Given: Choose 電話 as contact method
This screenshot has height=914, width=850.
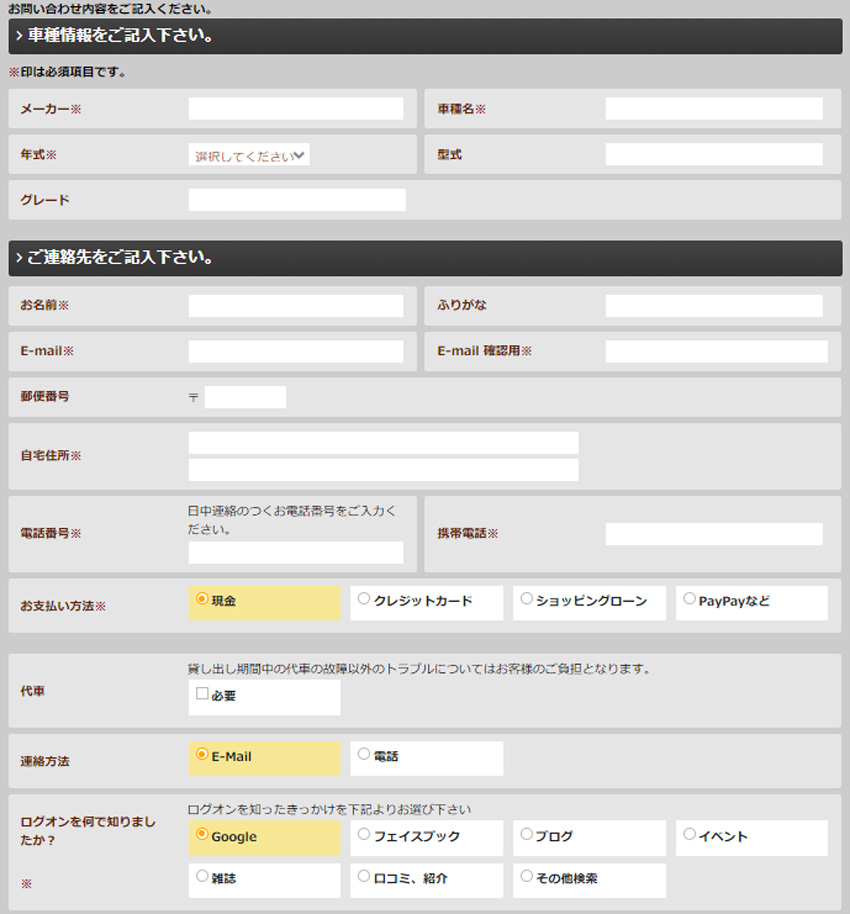Looking at the screenshot, I should [364, 755].
